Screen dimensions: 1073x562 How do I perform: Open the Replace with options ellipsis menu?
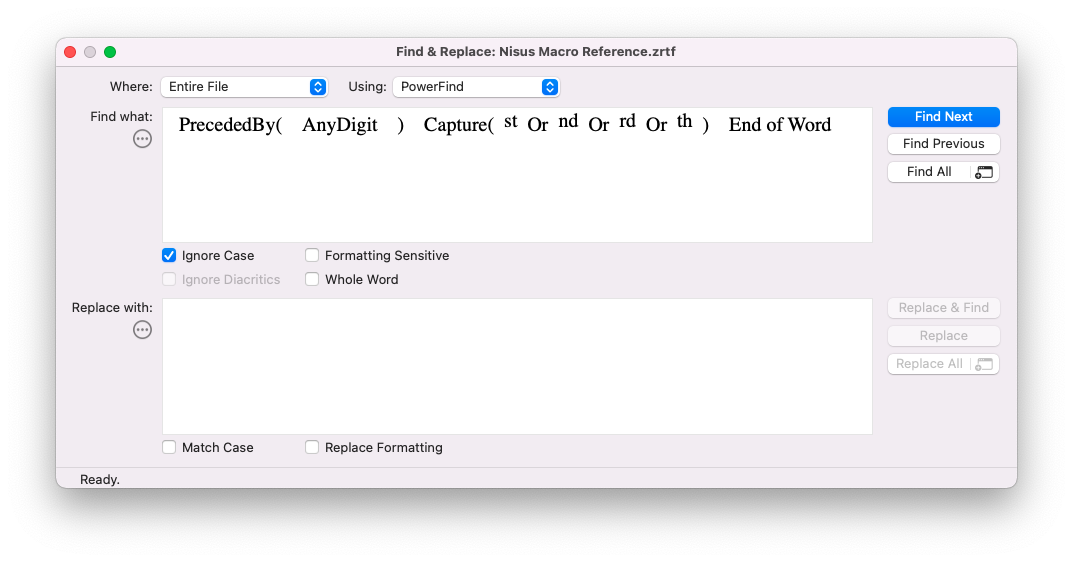click(x=143, y=330)
